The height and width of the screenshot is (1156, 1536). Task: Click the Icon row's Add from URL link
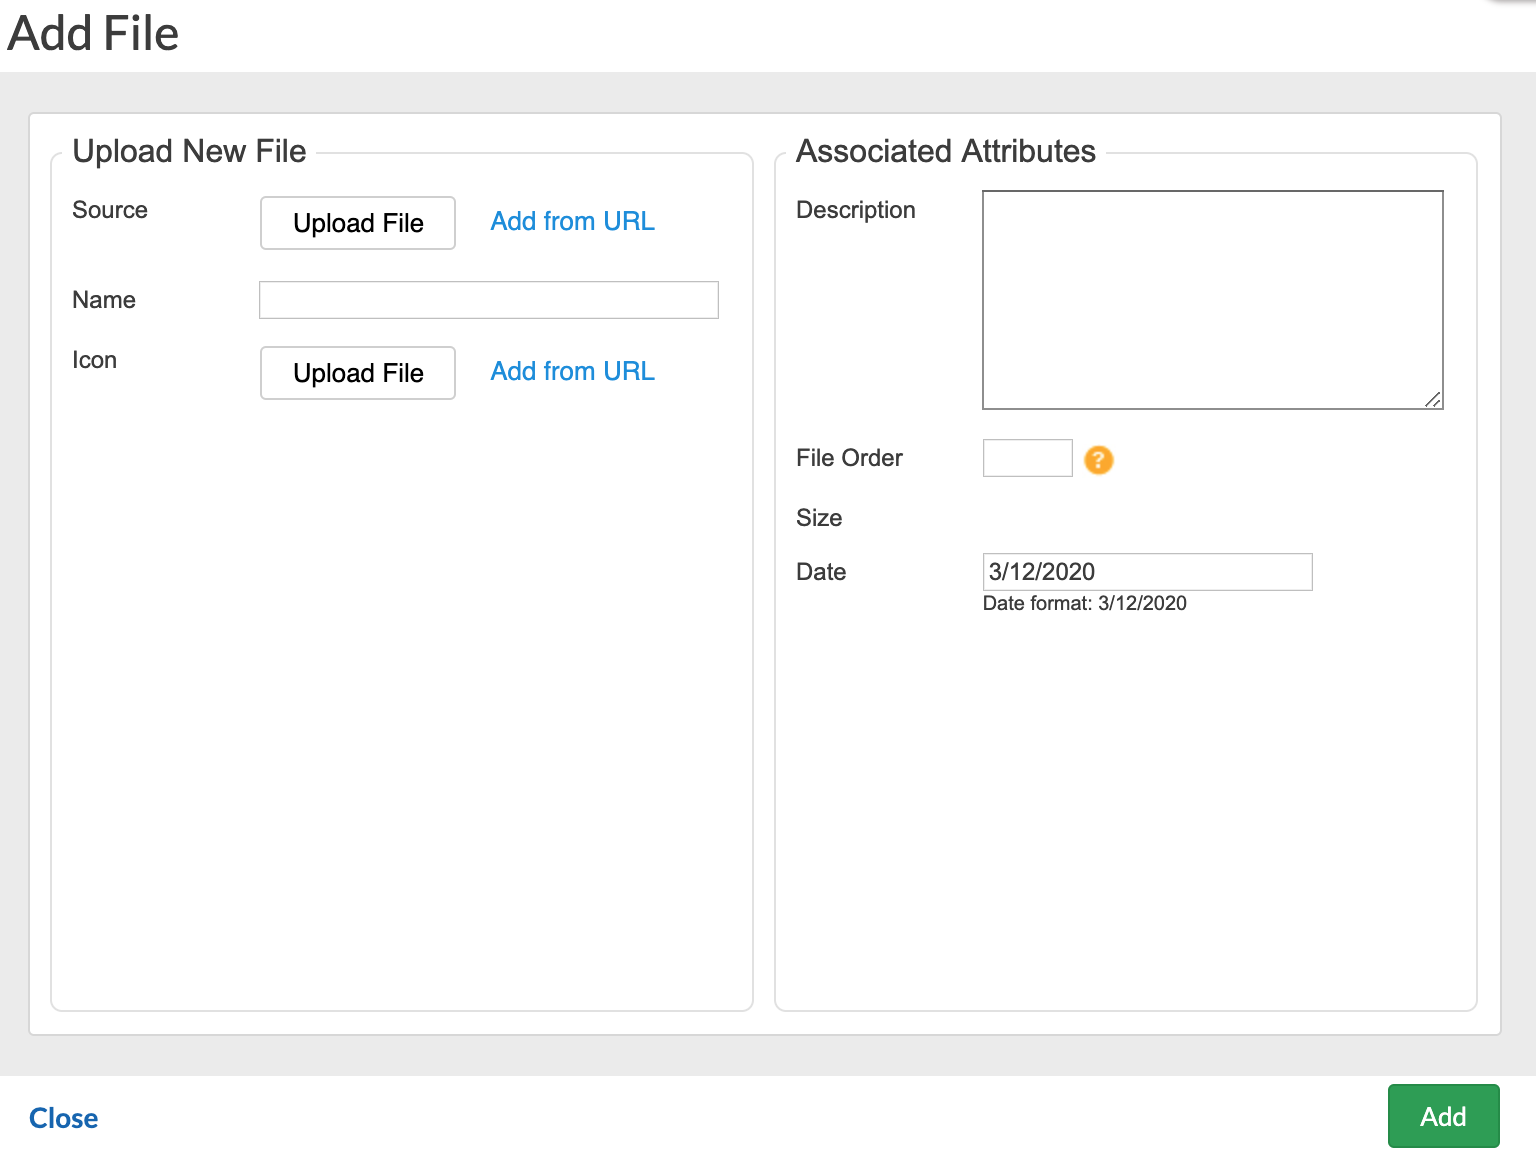coord(572,371)
